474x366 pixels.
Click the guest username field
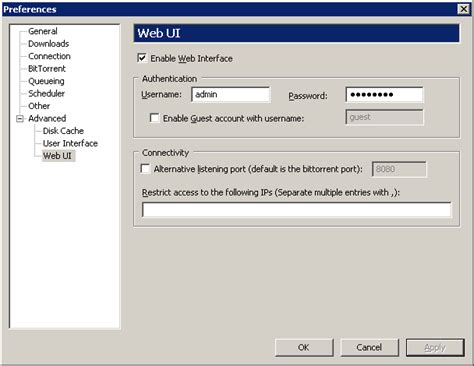point(384,117)
